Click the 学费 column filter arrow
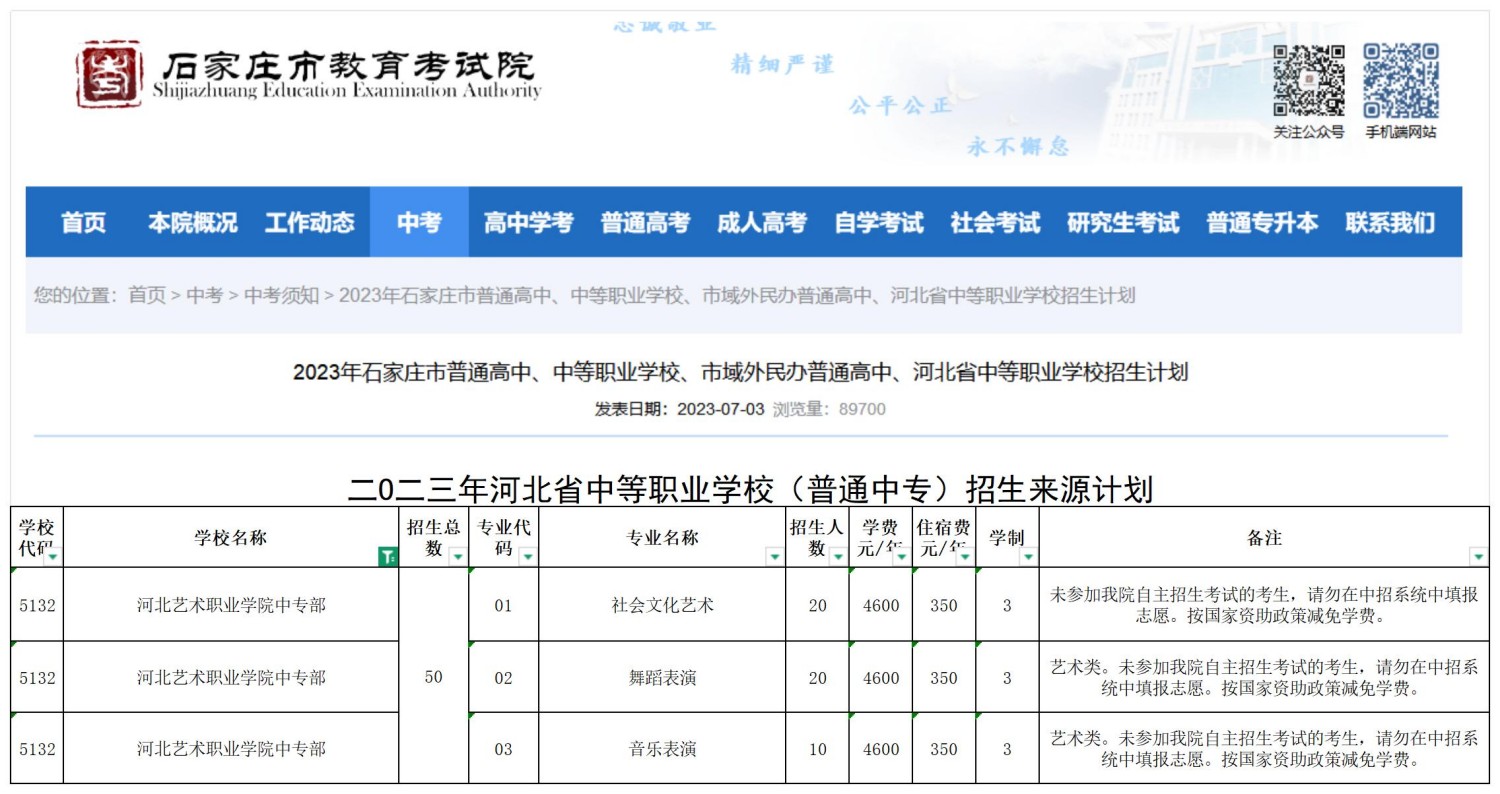 pos(901,557)
